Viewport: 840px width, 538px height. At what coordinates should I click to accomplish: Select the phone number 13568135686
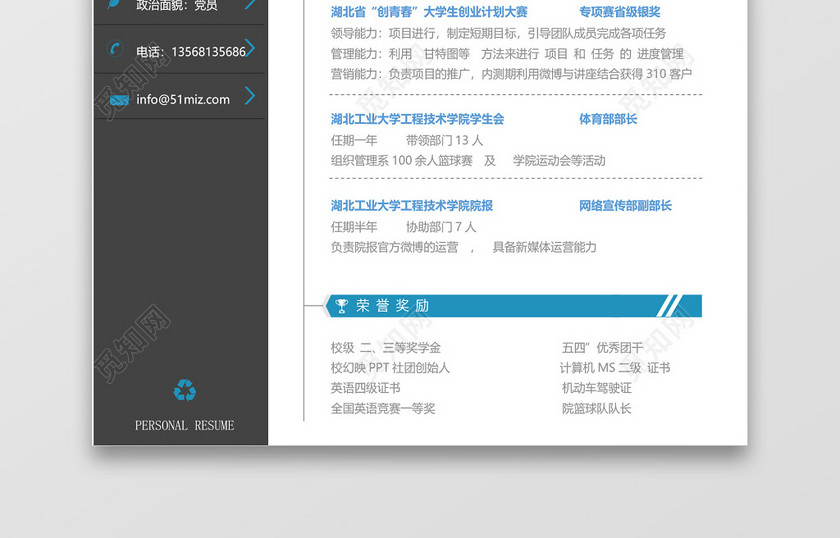(208, 52)
